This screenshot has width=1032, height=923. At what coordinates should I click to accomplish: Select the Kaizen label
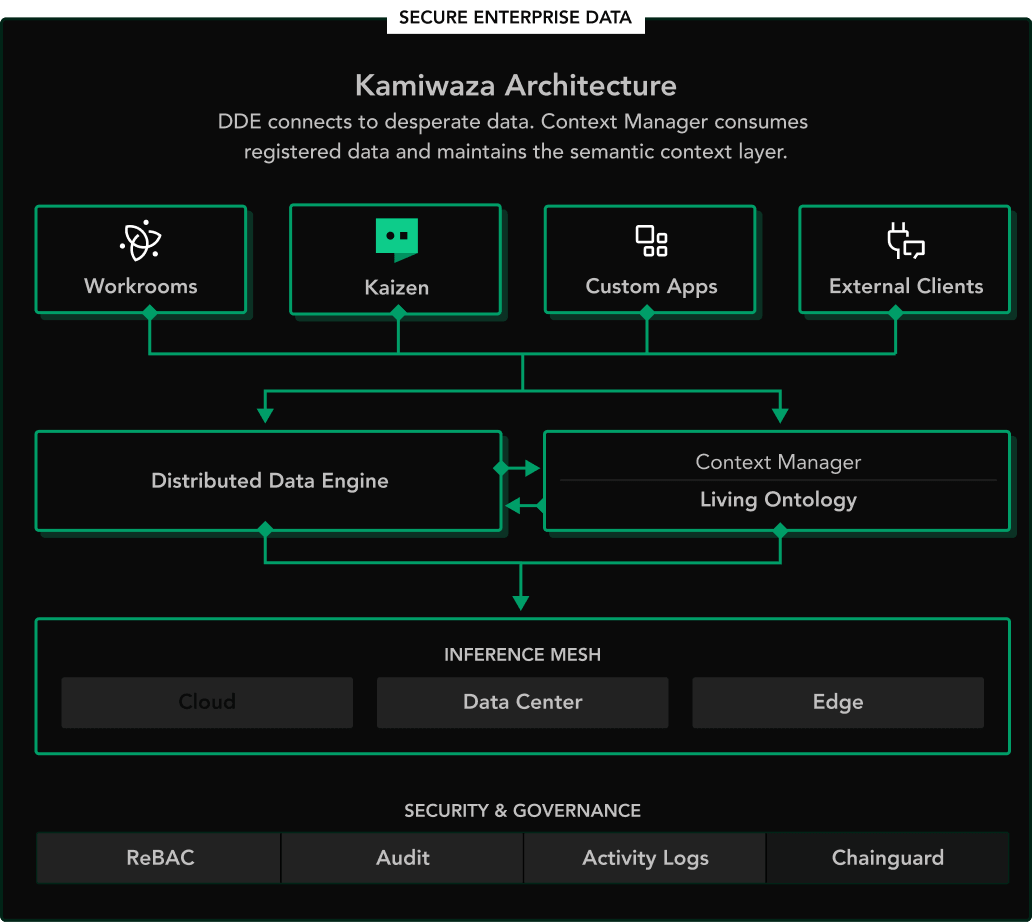coord(397,288)
